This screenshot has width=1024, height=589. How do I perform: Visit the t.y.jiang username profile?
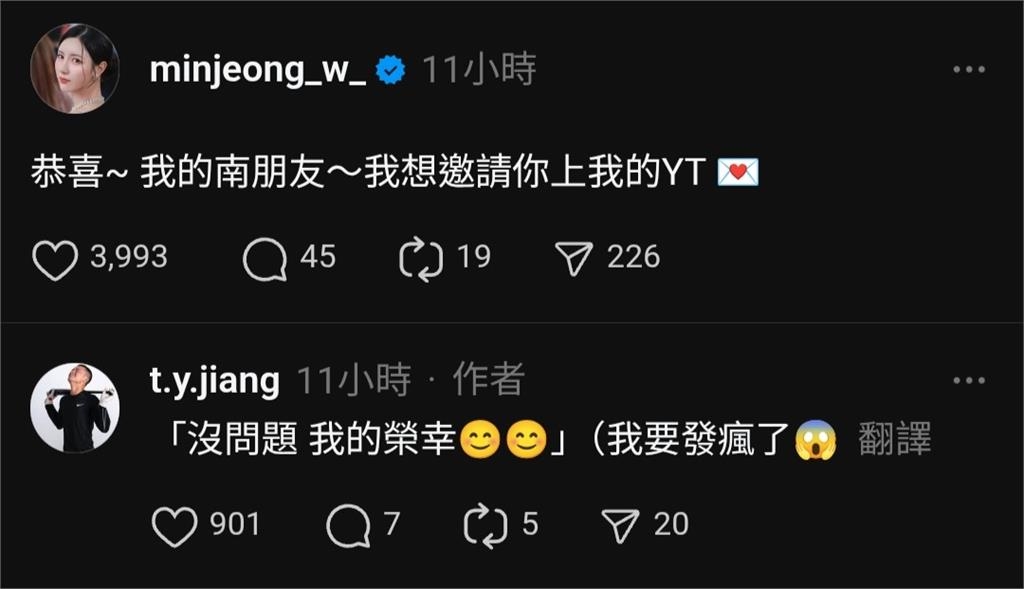214,380
